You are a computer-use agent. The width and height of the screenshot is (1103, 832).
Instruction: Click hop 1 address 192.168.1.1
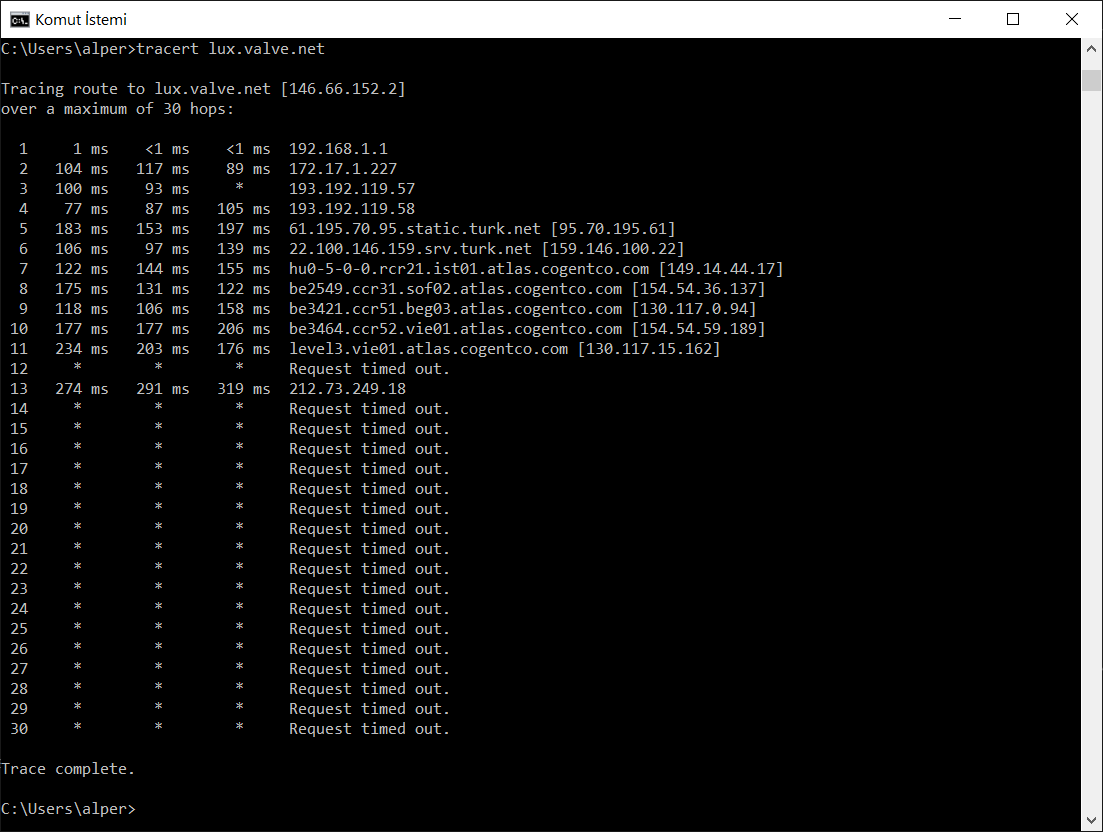pyautogui.click(x=338, y=149)
